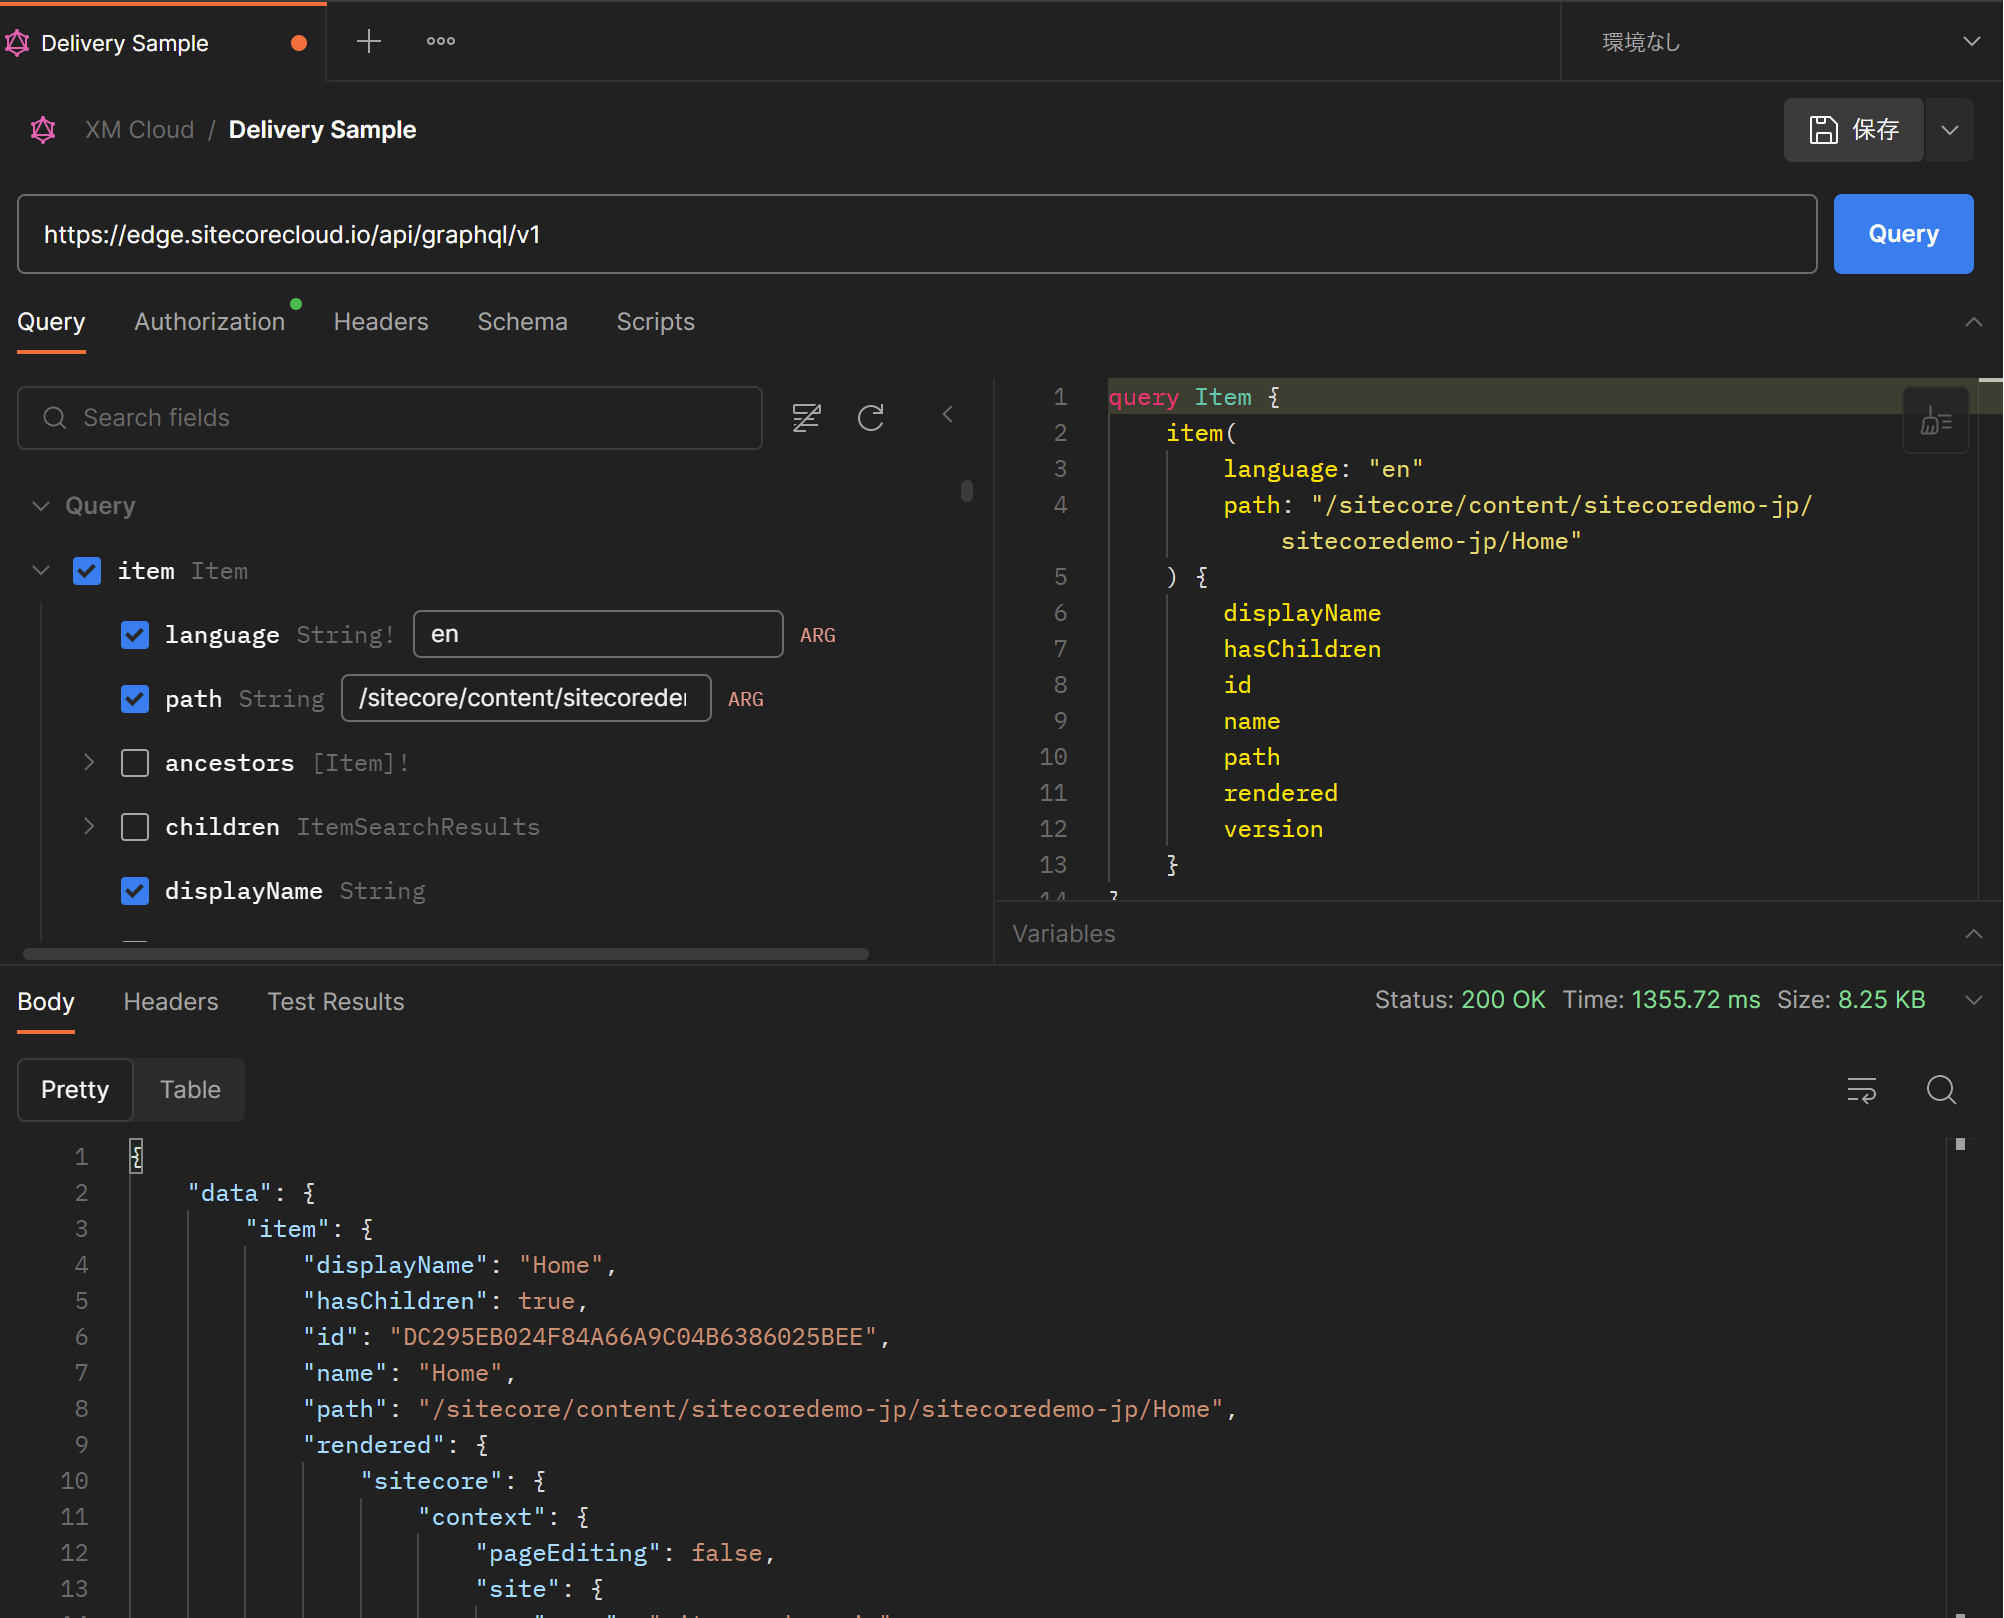Uncheck the language argument checkbox
The width and height of the screenshot is (2004, 1618).
click(135, 635)
